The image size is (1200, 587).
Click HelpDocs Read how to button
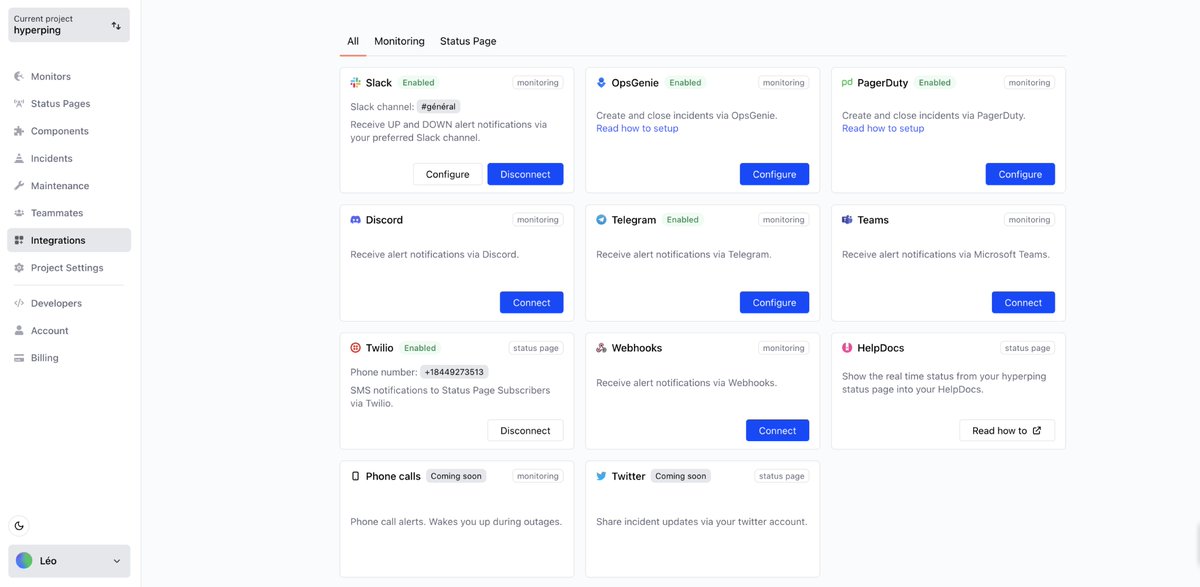click(1007, 430)
